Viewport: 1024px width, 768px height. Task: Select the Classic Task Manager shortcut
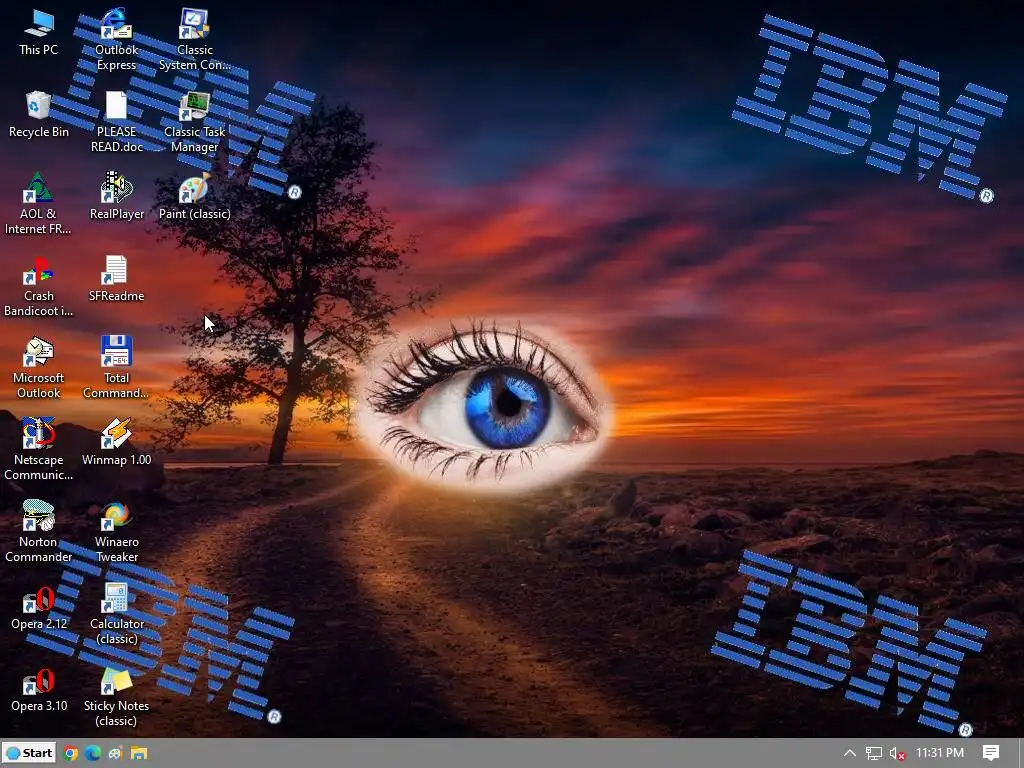pyautogui.click(x=195, y=121)
